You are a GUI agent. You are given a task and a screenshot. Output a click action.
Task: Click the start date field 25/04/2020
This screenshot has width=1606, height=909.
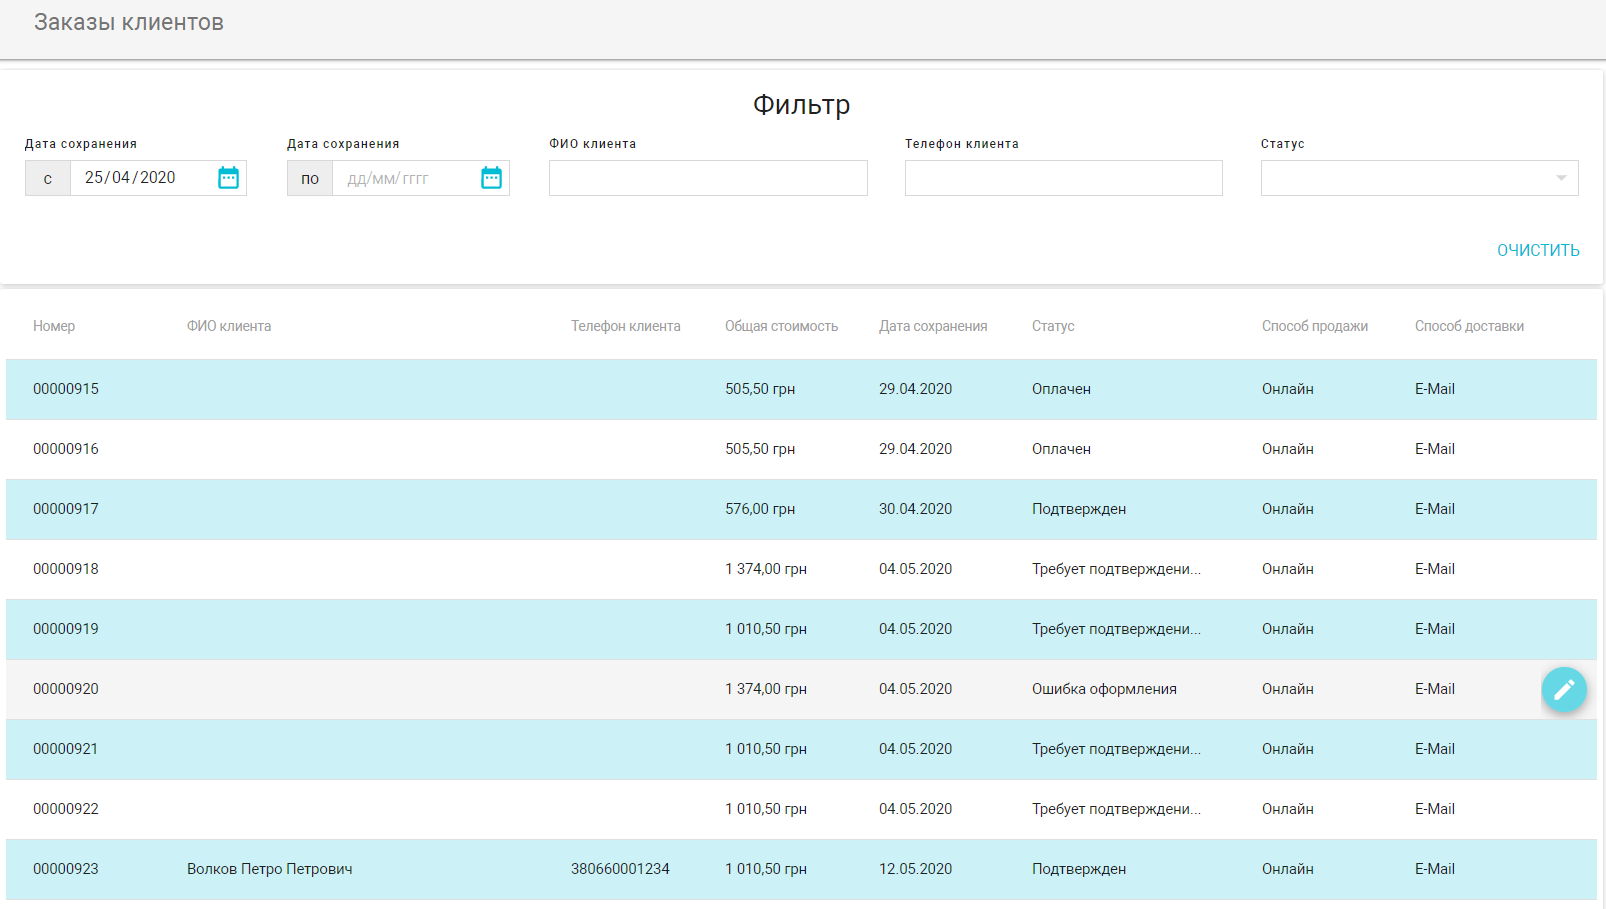pos(140,178)
